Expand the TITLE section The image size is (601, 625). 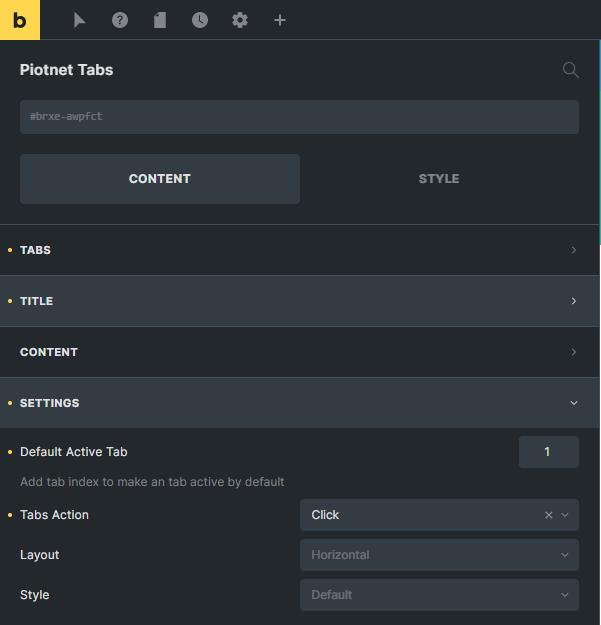300,301
